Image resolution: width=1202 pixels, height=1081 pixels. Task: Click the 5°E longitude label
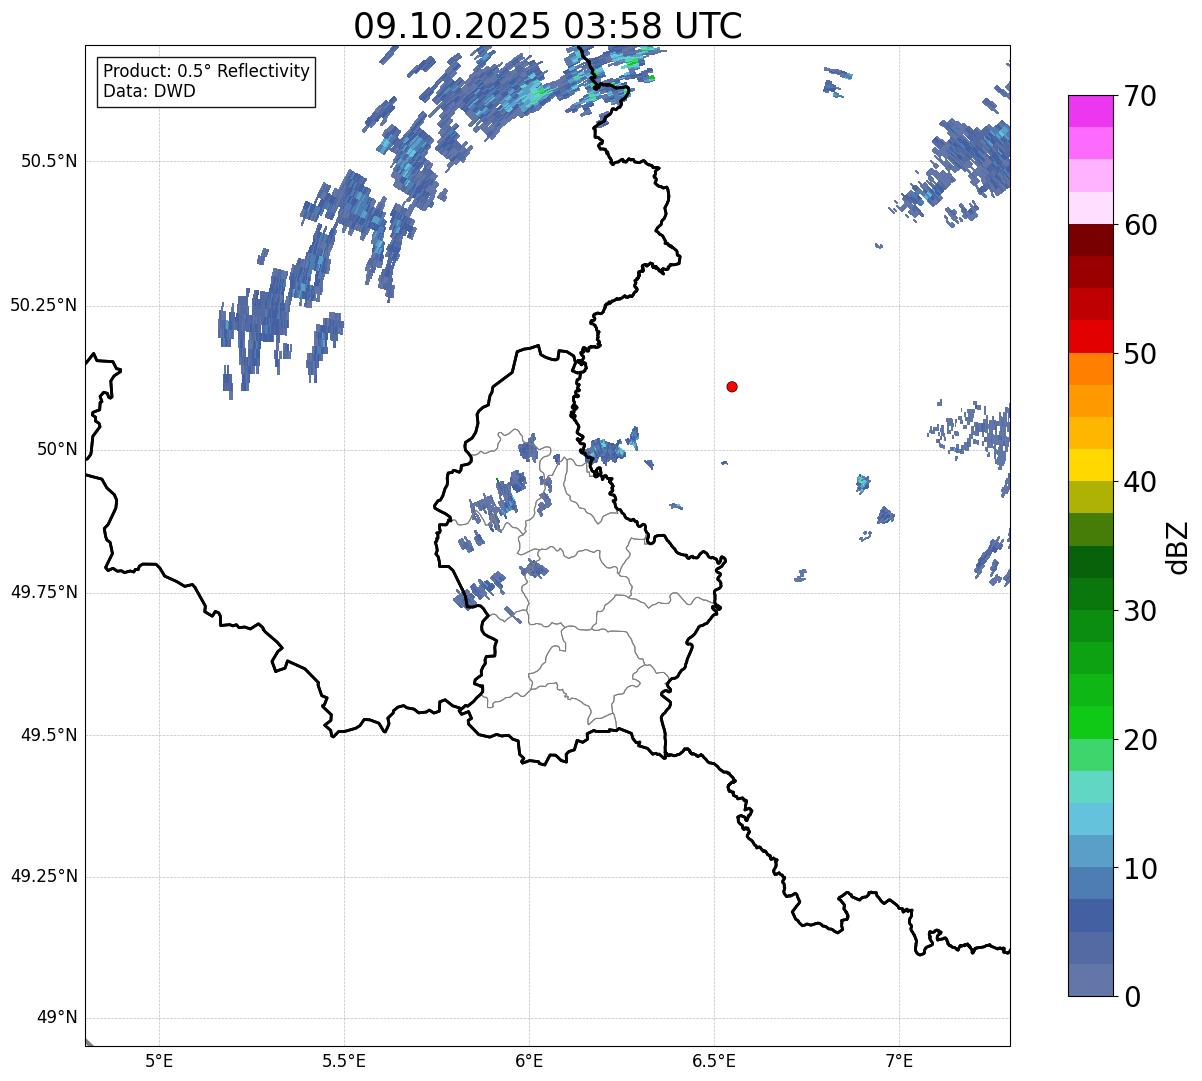(x=159, y=1061)
